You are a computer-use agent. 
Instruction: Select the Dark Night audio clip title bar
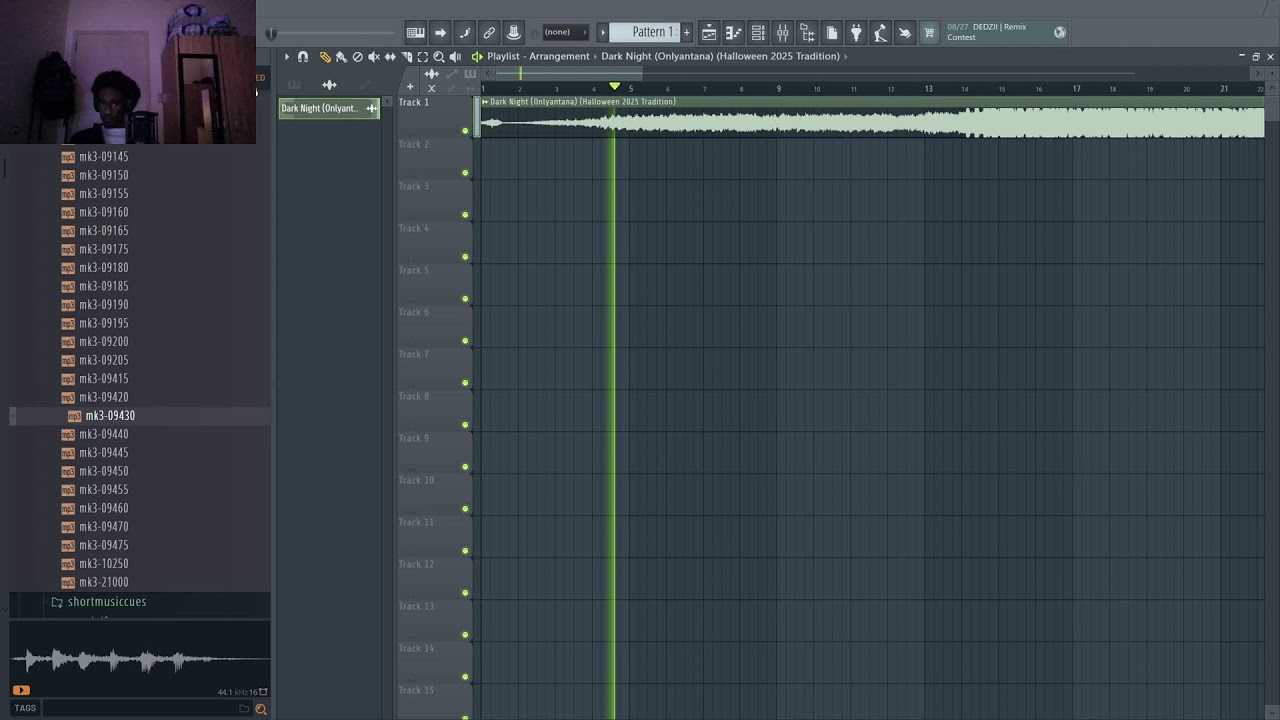872,102
